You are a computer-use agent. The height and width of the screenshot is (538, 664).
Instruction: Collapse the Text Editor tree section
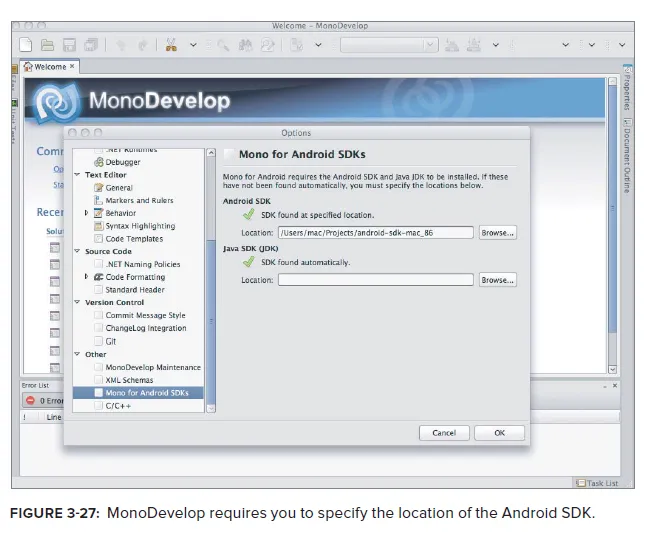pyautogui.click(x=77, y=175)
